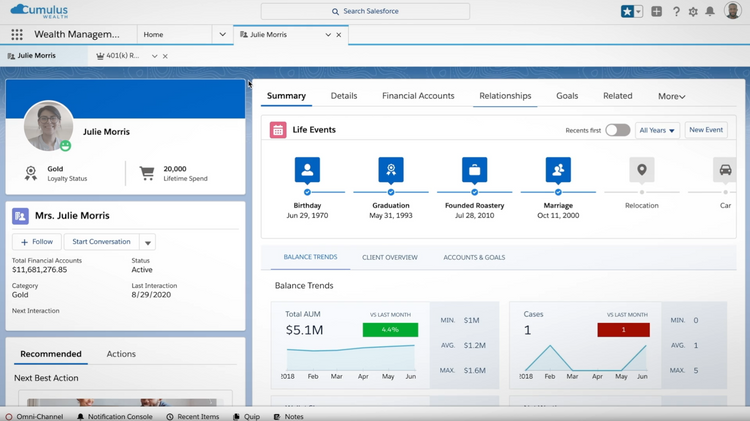The image size is (750, 421).
Task: Click the Relocation map pin icon
Action: (642, 169)
